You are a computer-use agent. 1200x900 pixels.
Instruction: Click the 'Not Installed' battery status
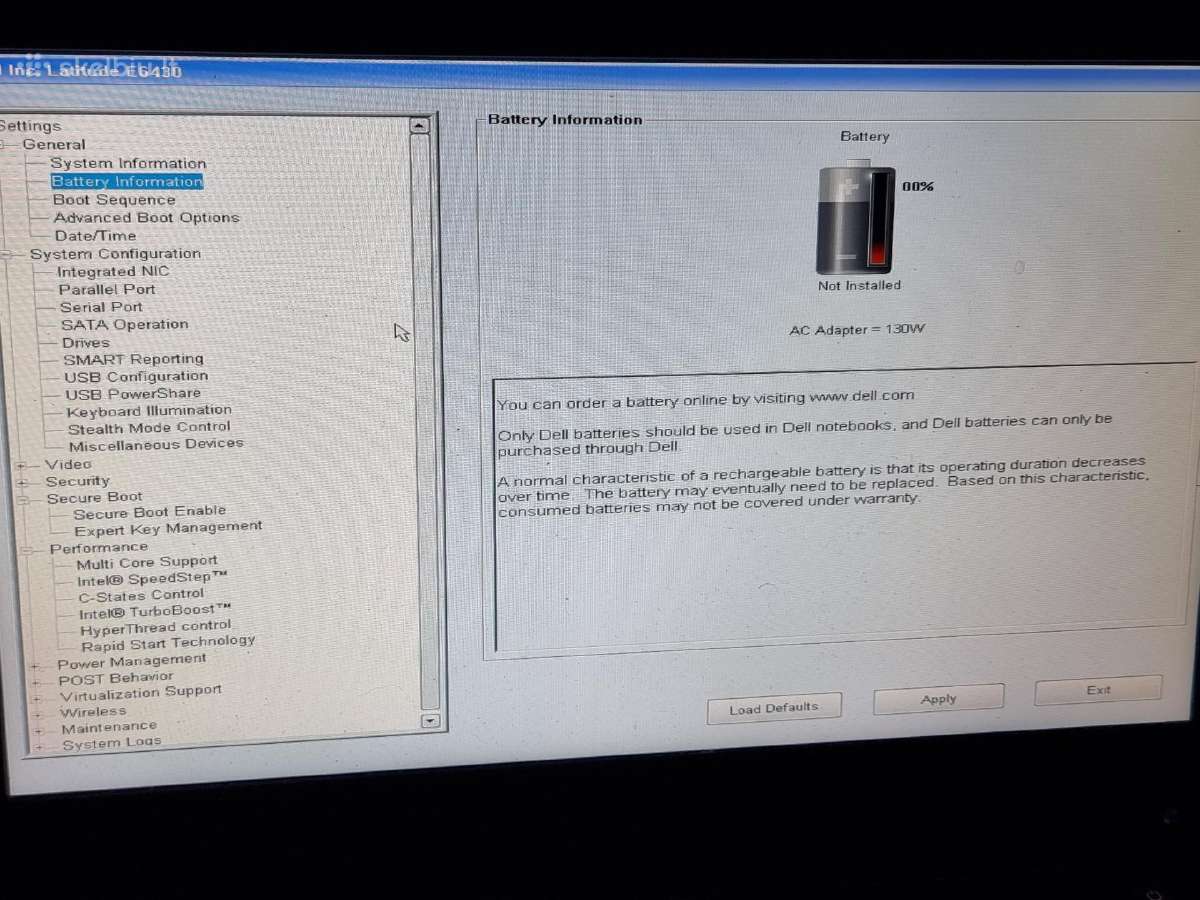pos(859,285)
